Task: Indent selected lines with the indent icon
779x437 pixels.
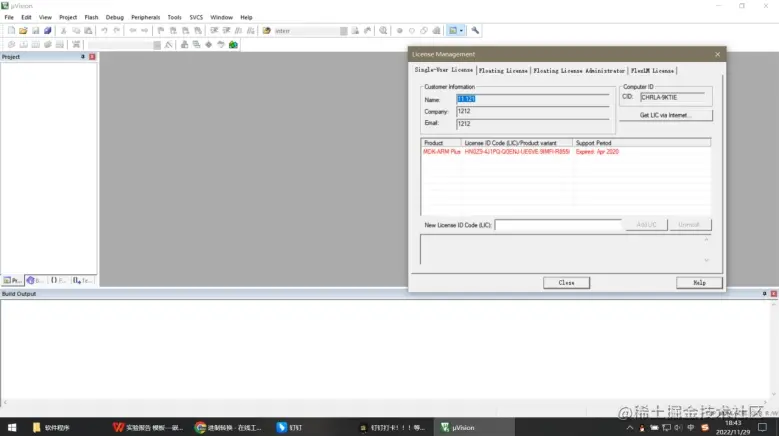Action: tap(214, 31)
